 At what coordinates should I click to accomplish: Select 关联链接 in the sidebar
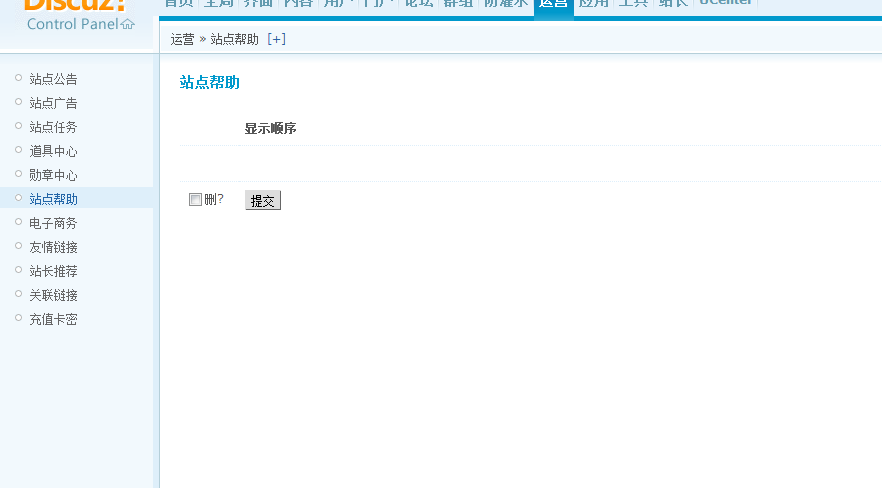(x=53, y=295)
